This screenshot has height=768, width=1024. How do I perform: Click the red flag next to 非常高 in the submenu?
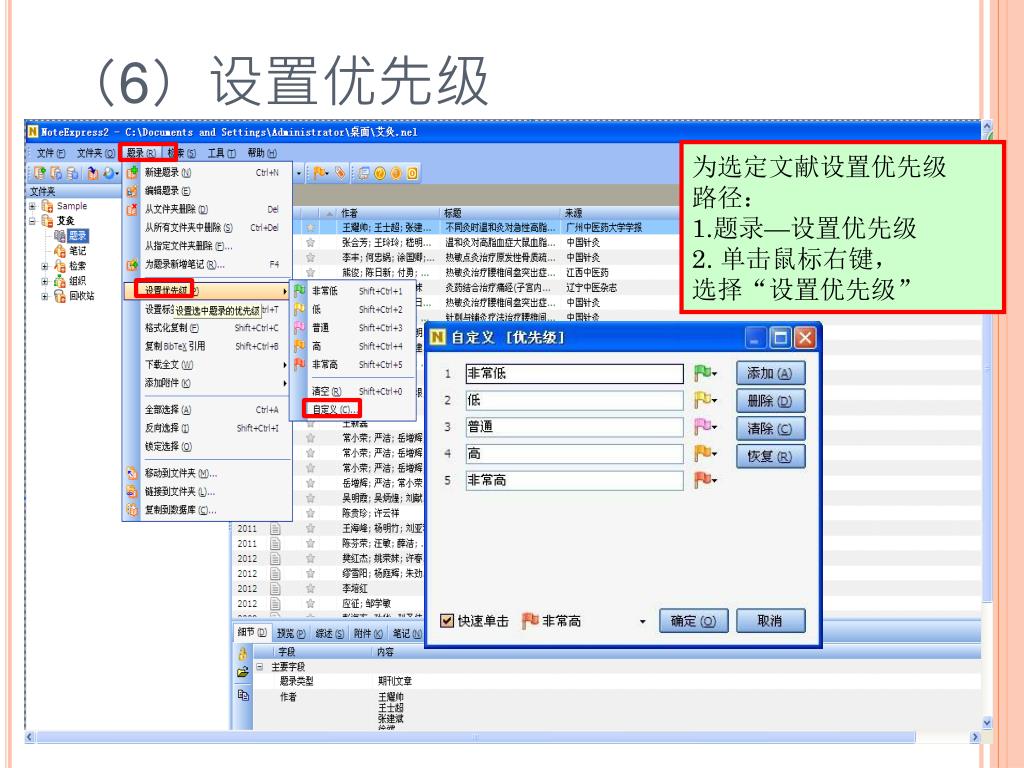coord(299,364)
